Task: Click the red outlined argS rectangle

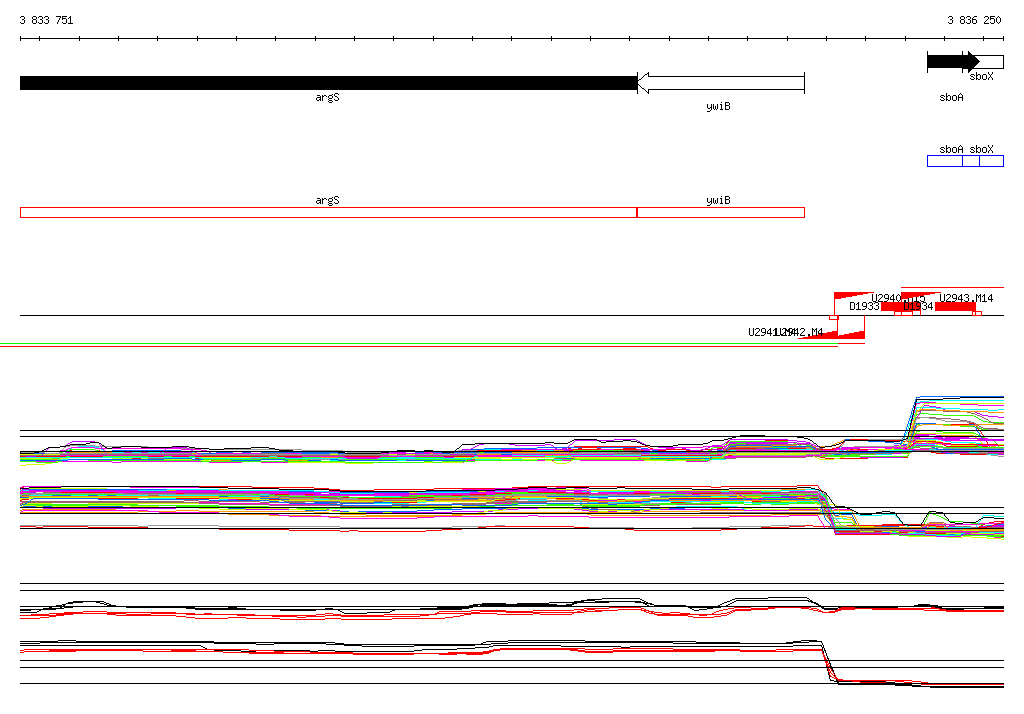Action: (x=328, y=212)
